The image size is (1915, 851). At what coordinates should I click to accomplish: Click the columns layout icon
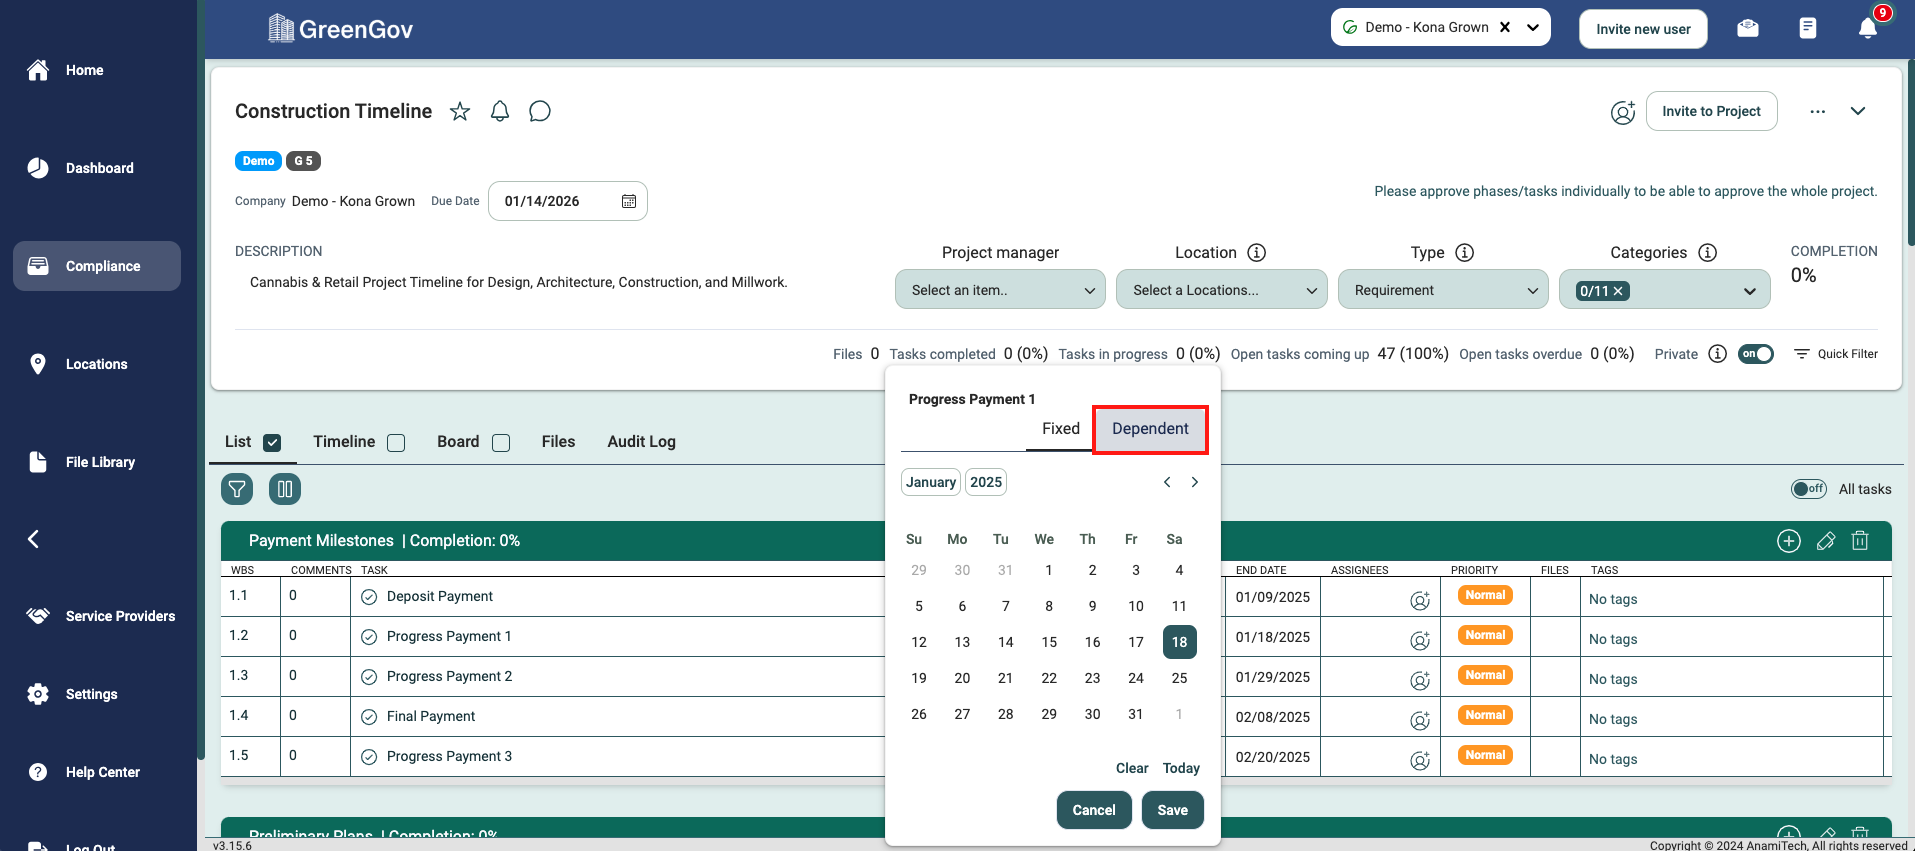(x=285, y=489)
